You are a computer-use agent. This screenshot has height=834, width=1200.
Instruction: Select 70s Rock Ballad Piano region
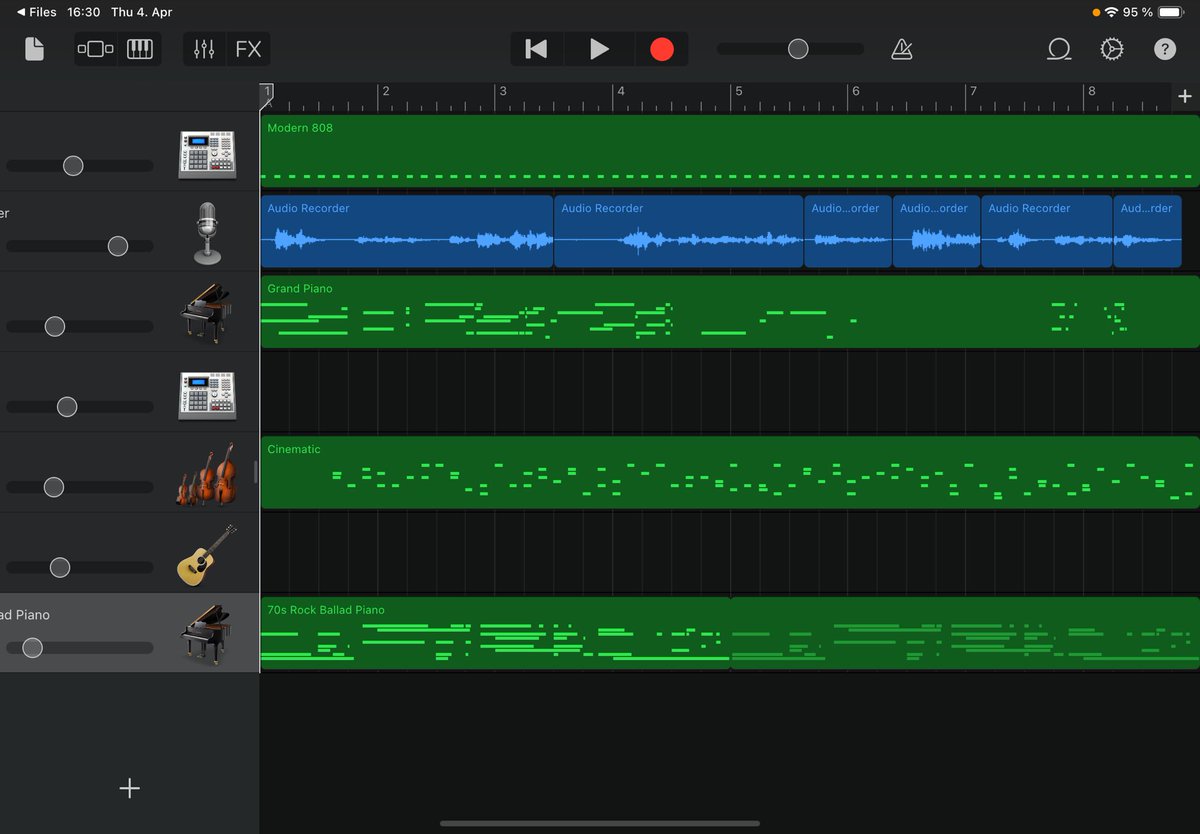(x=496, y=633)
